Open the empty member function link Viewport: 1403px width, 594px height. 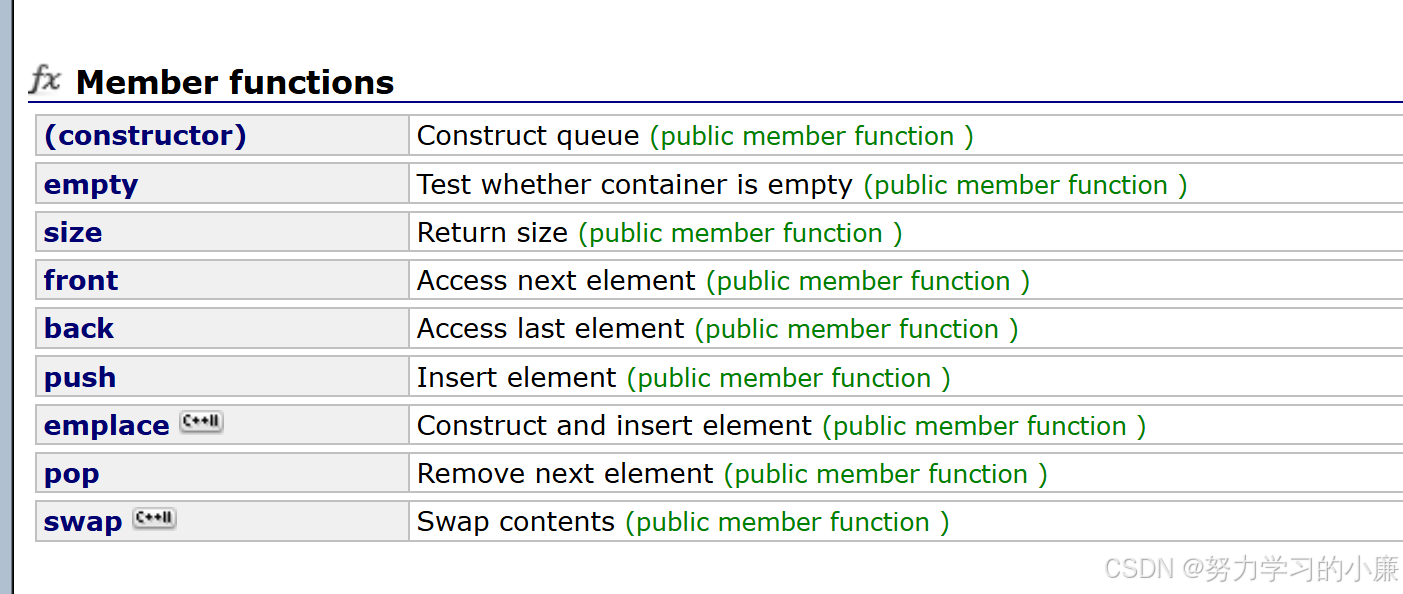(91, 185)
